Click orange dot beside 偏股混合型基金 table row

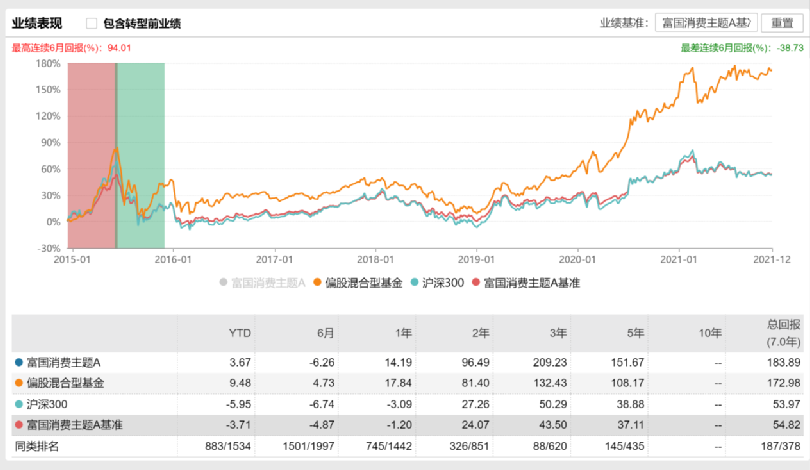20,382
